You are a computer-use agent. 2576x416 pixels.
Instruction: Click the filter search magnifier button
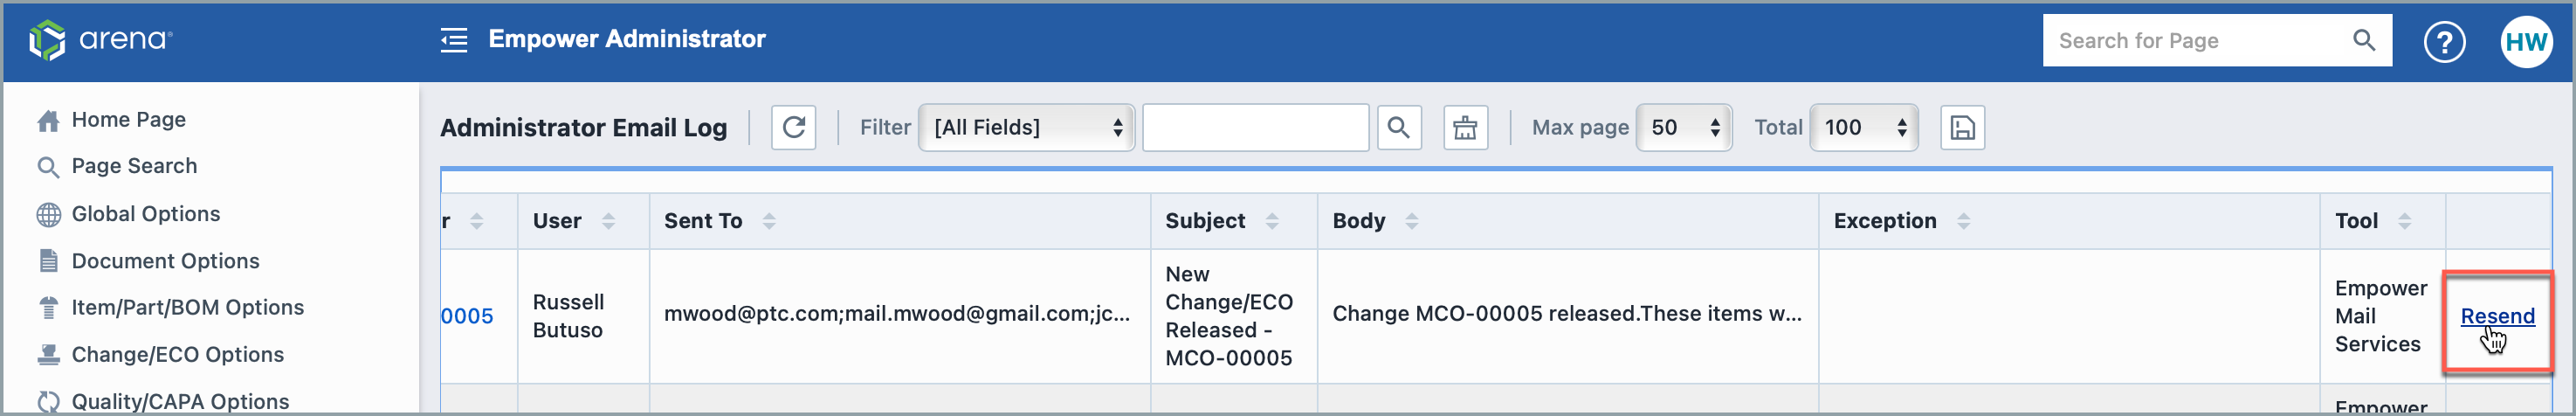(x=1398, y=128)
